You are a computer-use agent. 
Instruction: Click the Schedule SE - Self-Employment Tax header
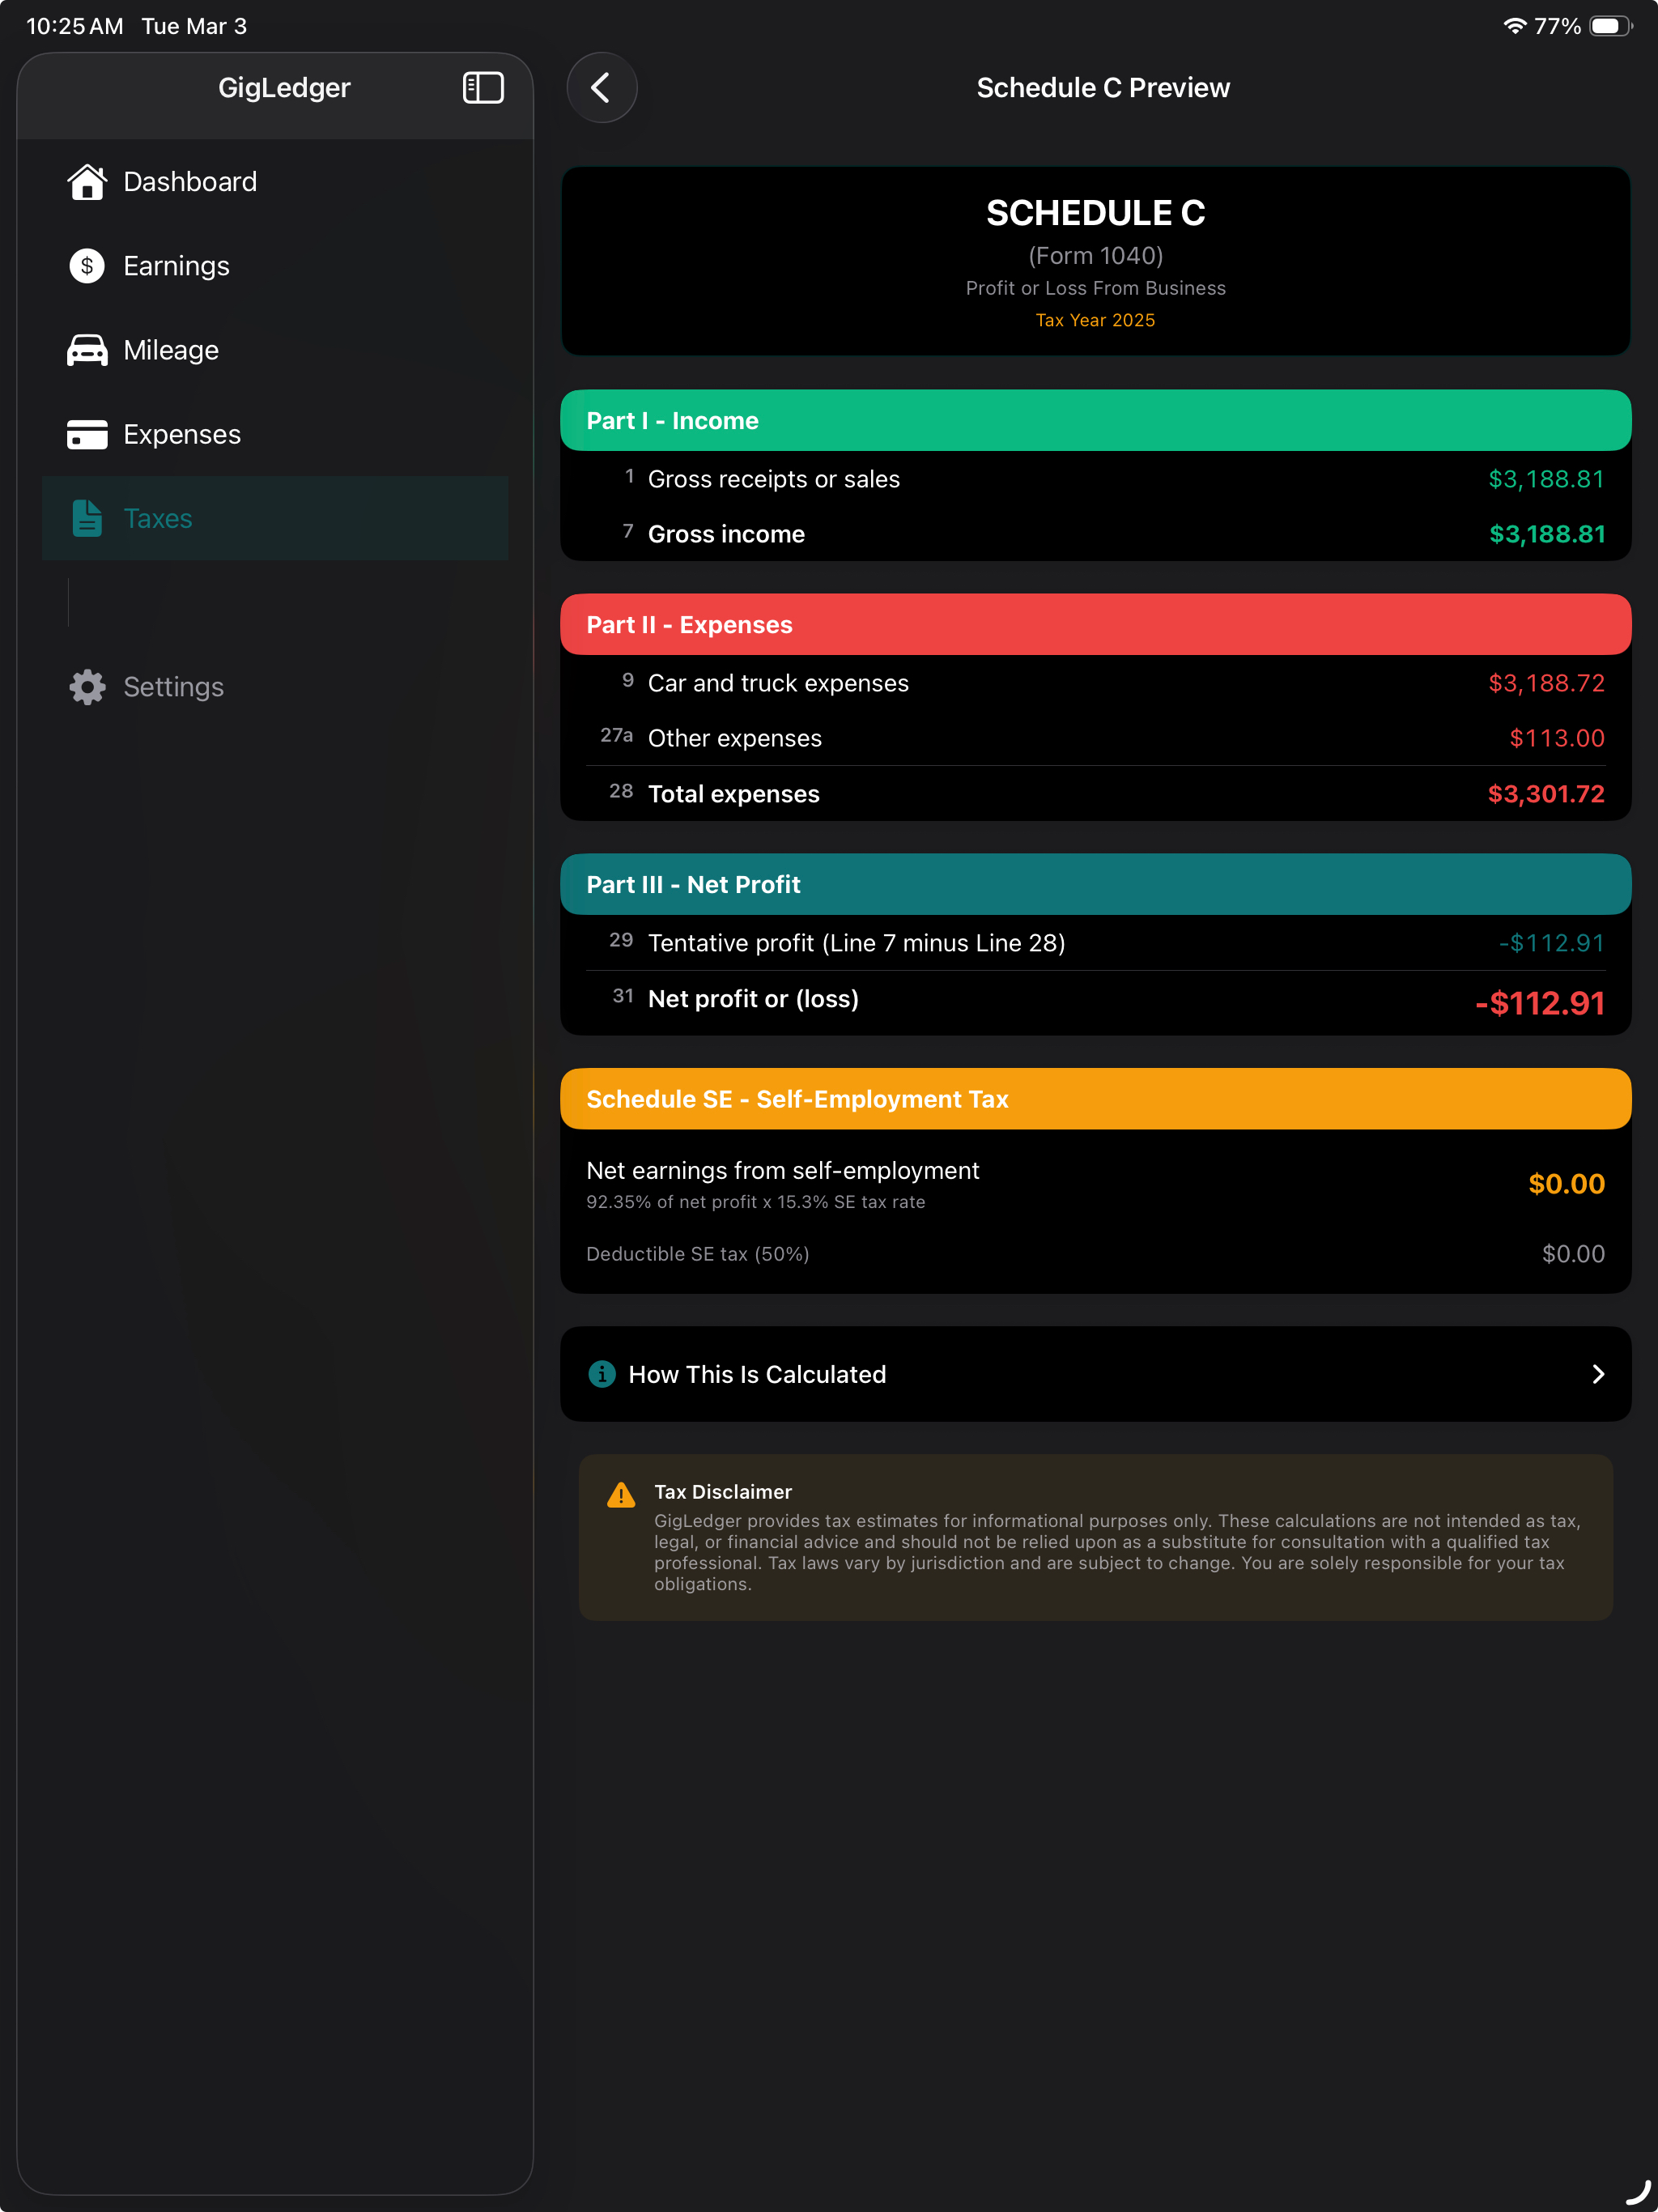point(1096,1099)
